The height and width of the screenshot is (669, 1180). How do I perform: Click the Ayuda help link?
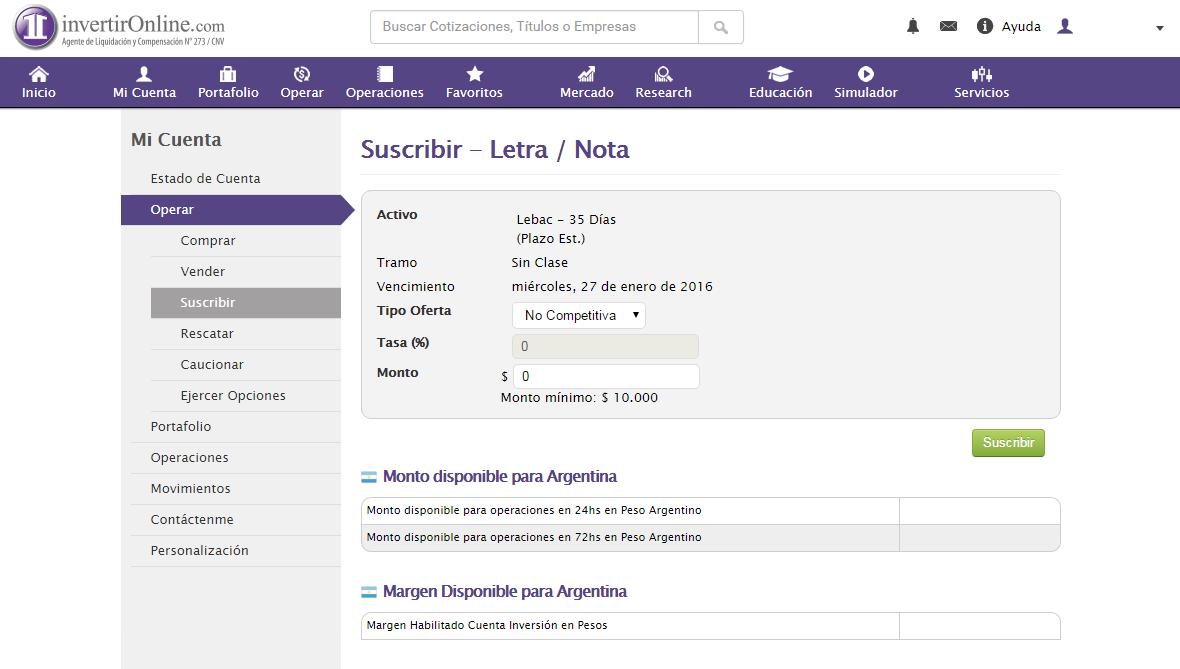tap(1021, 27)
